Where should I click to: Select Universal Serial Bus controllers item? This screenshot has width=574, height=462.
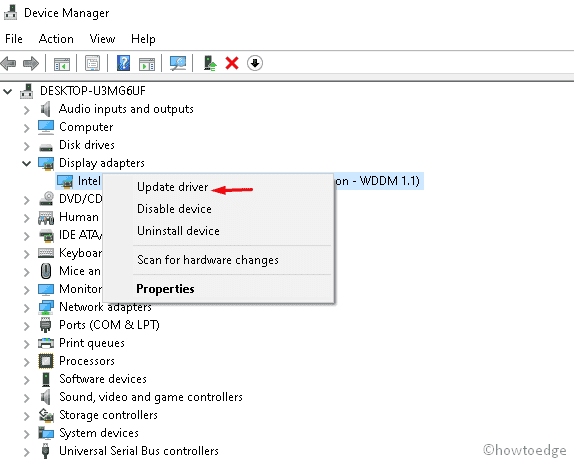139,451
